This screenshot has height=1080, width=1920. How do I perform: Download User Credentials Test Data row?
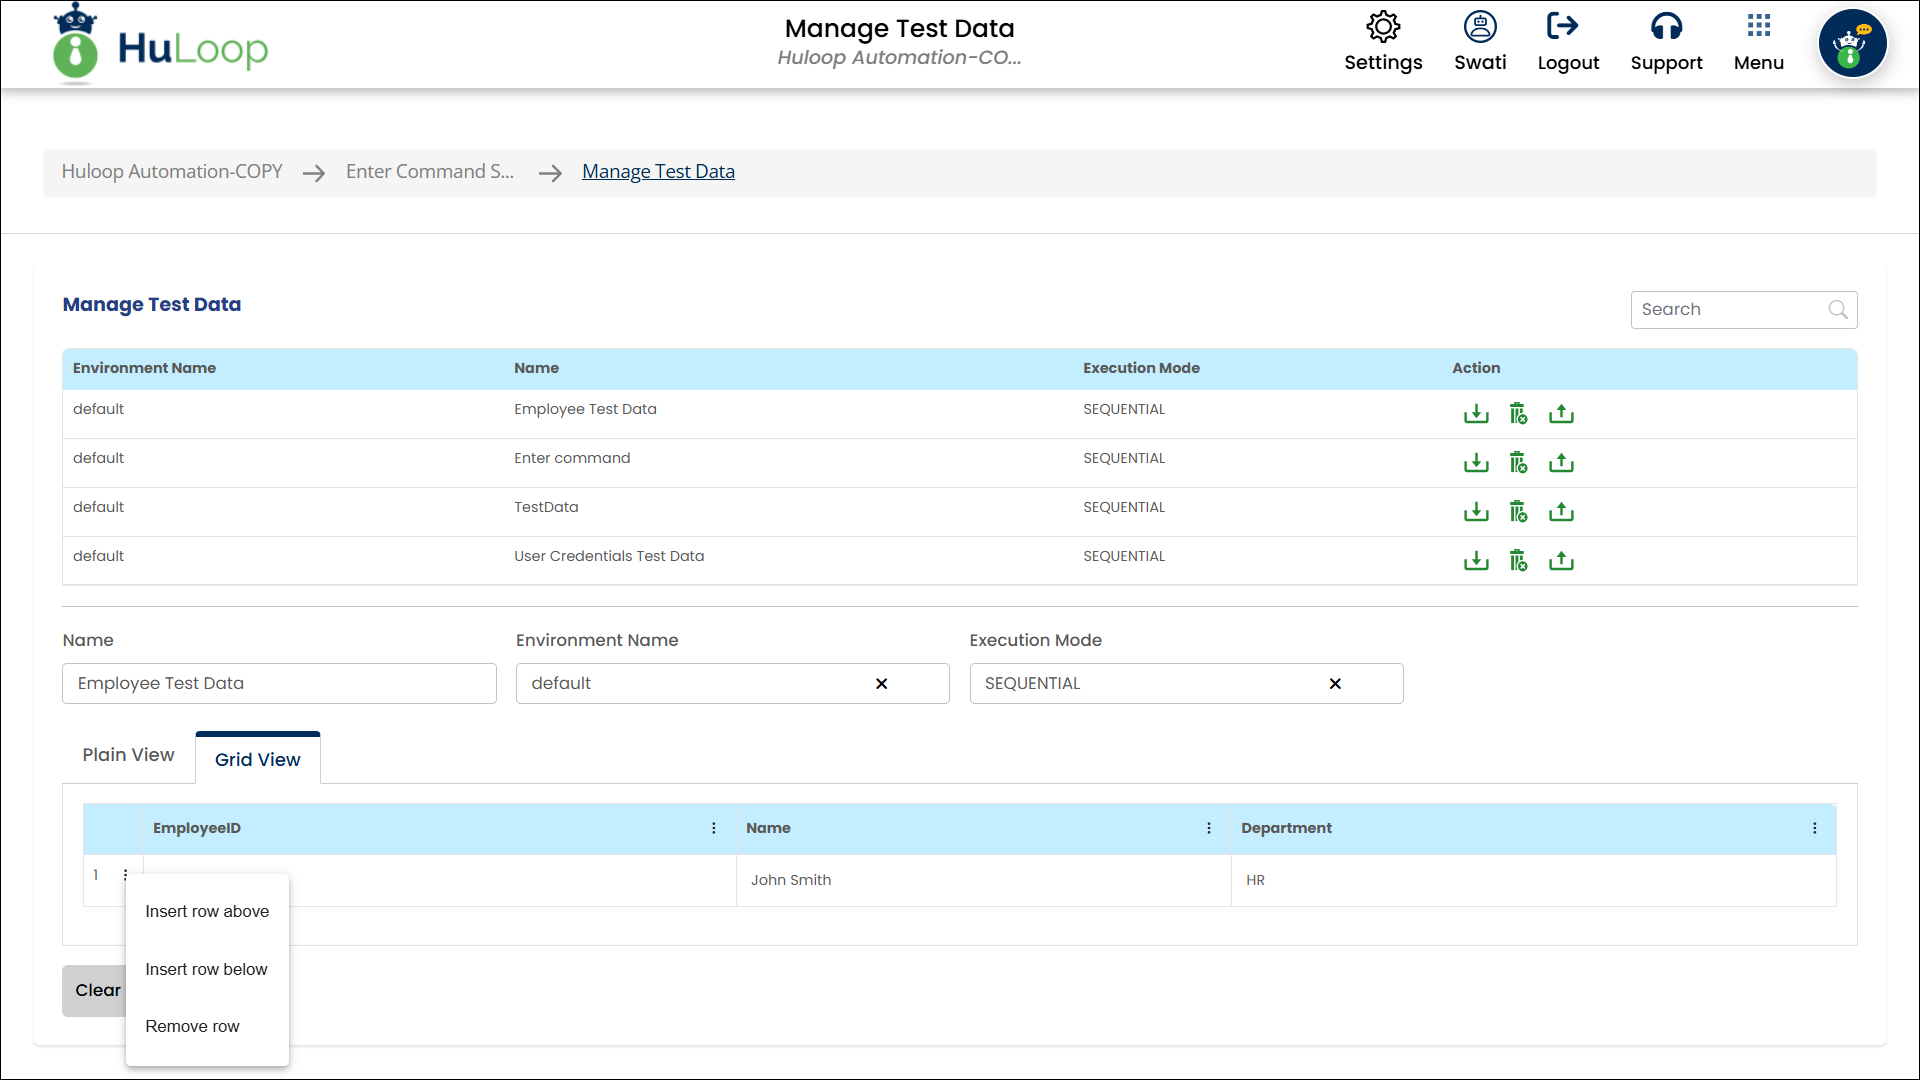point(1476,561)
